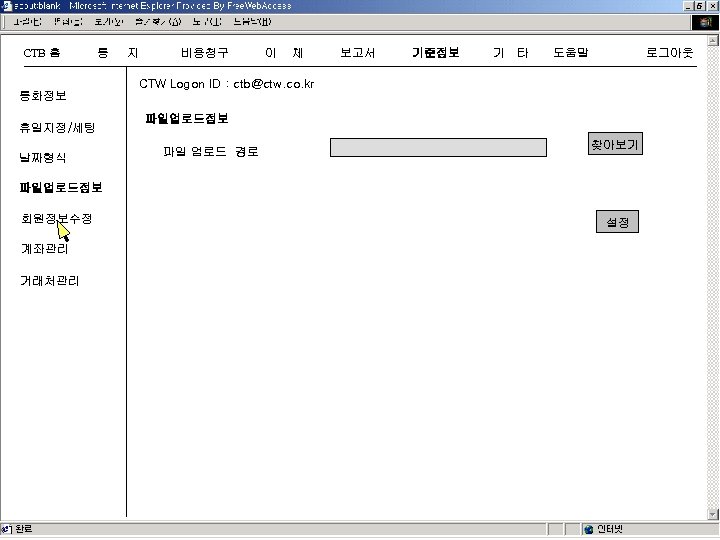
Task: Open 거래처관리 client management
Action: [x=50, y=281]
